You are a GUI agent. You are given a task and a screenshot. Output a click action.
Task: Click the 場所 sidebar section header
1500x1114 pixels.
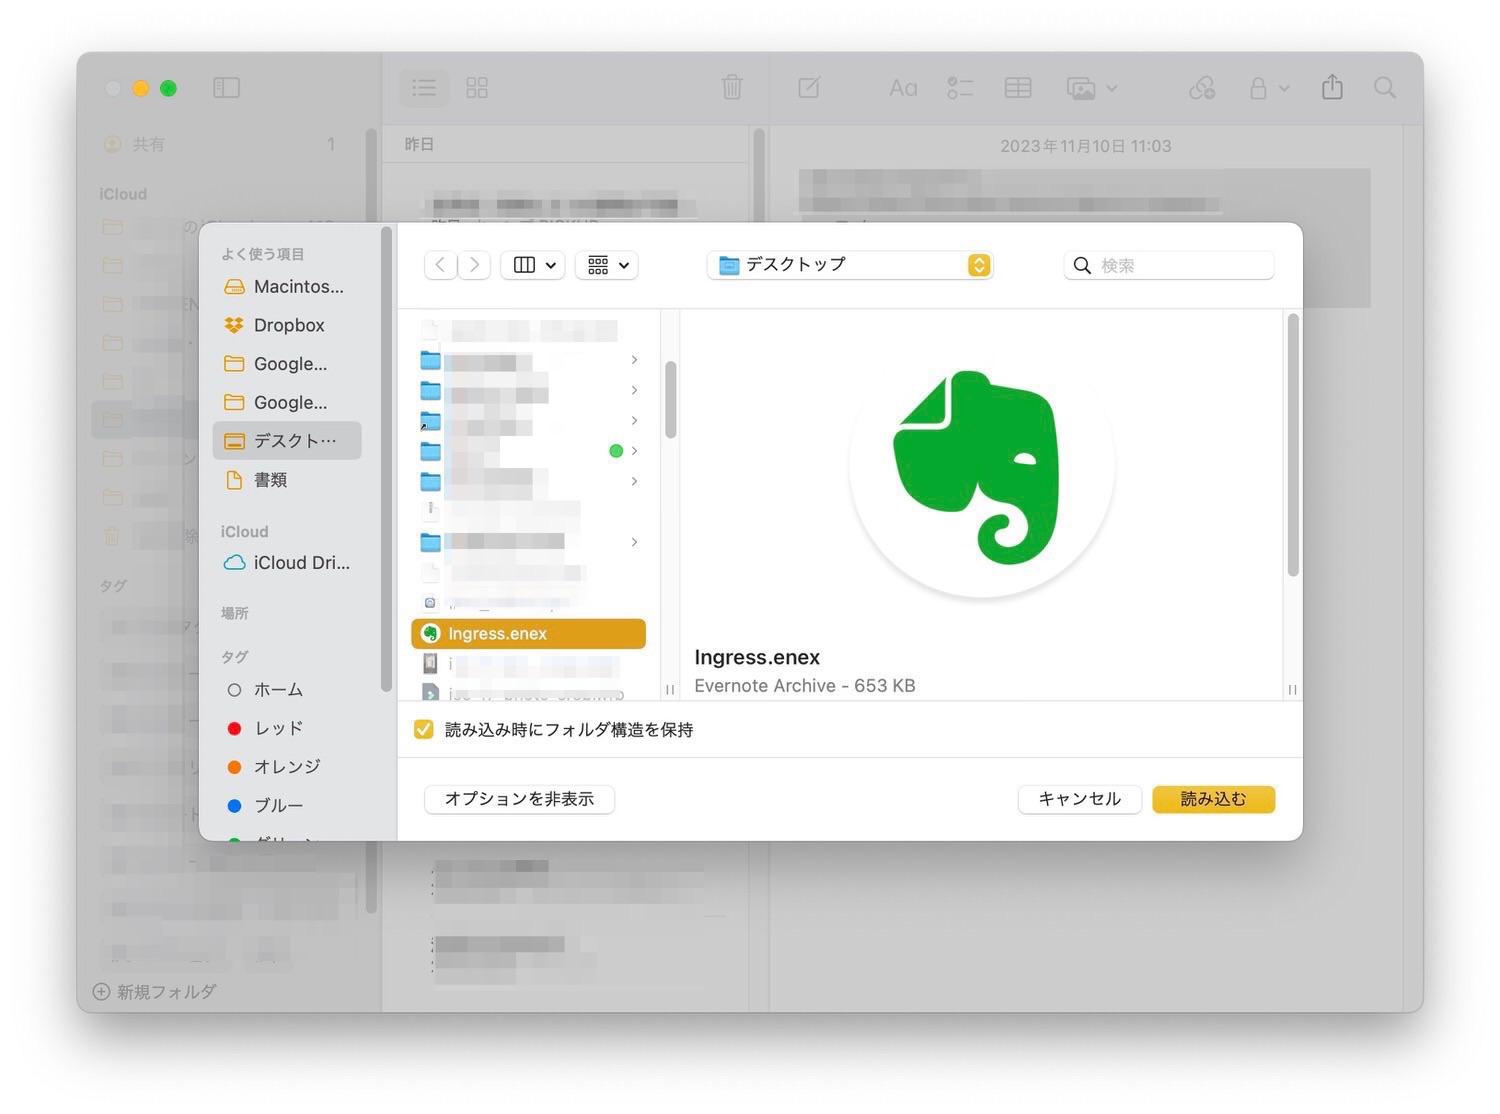pyautogui.click(x=235, y=613)
